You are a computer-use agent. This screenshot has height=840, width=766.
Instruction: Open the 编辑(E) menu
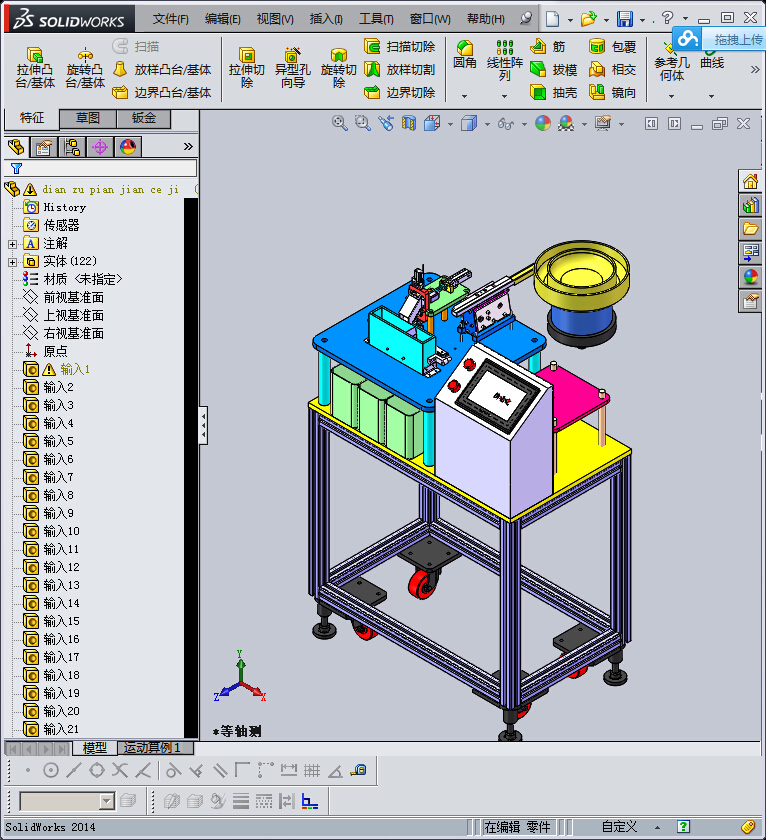[223, 19]
